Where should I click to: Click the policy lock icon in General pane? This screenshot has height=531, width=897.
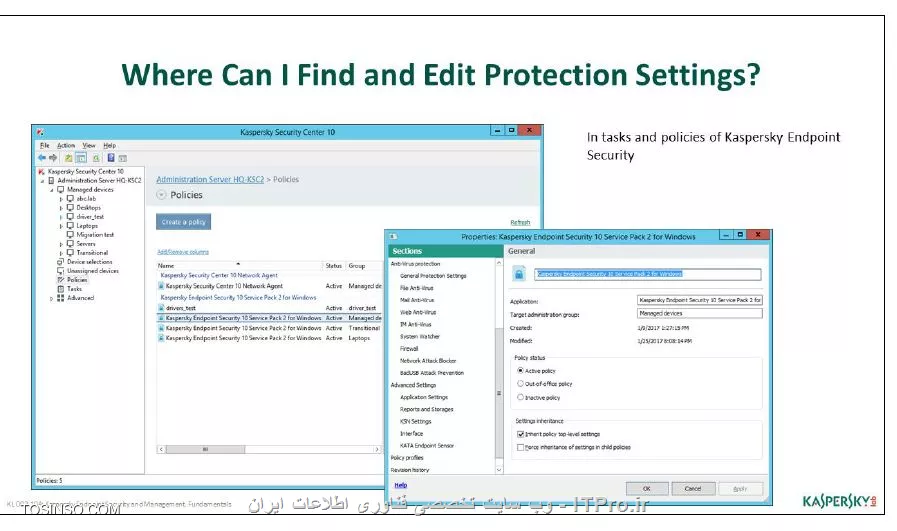point(519,274)
